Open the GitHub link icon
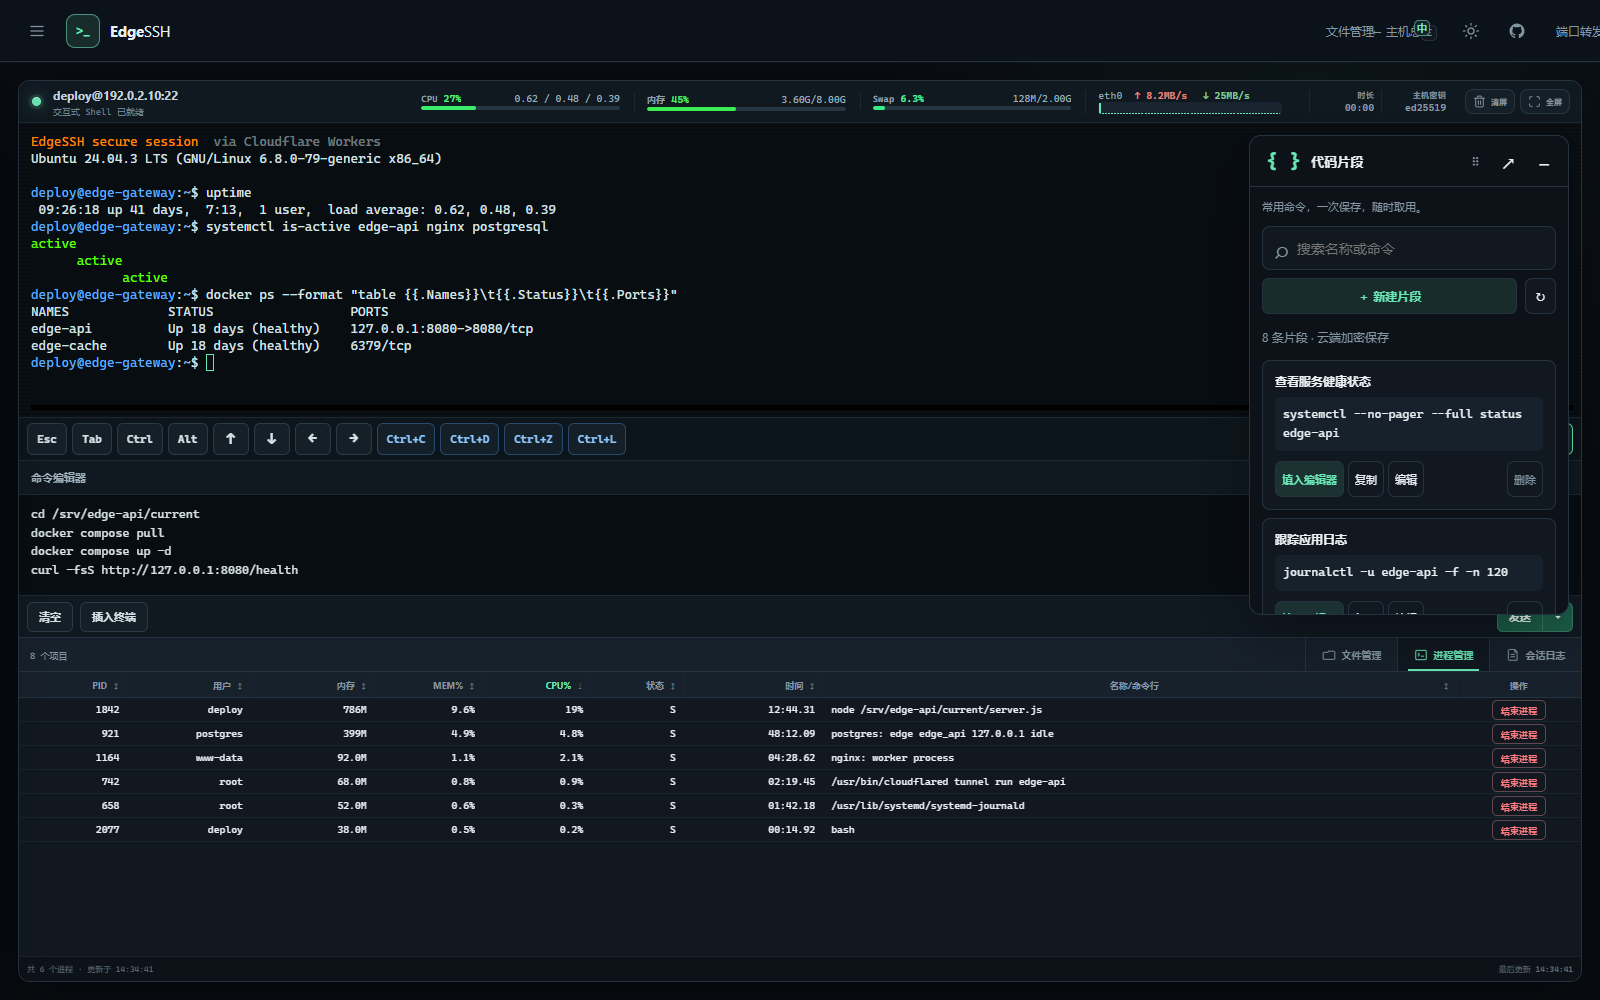The width and height of the screenshot is (1600, 1000). [1517, 31]
